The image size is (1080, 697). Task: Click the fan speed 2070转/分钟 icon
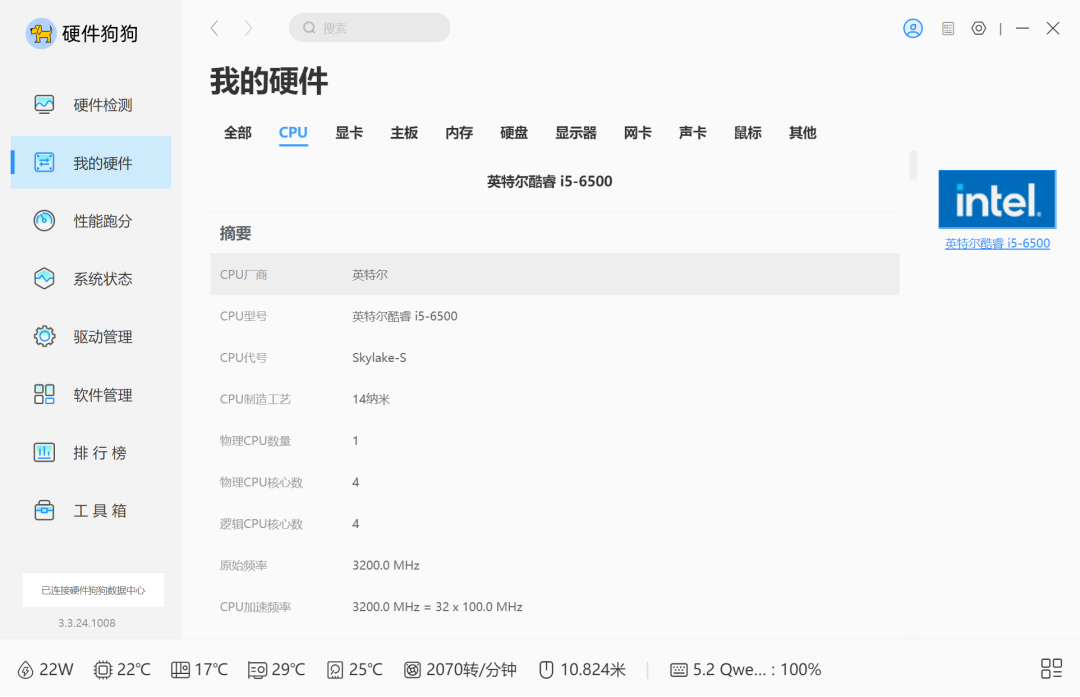coord(412,669)
